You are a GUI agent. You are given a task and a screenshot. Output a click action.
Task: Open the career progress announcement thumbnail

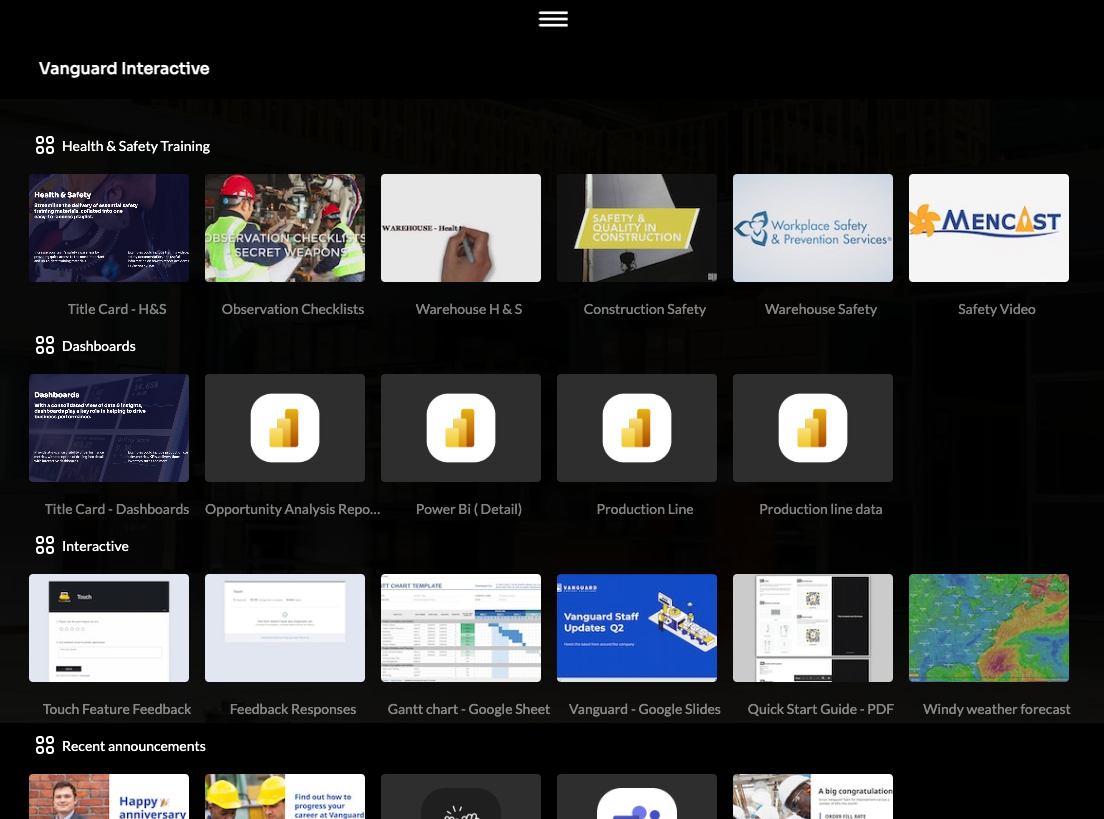pyautogui.click(x=285, y=796)
